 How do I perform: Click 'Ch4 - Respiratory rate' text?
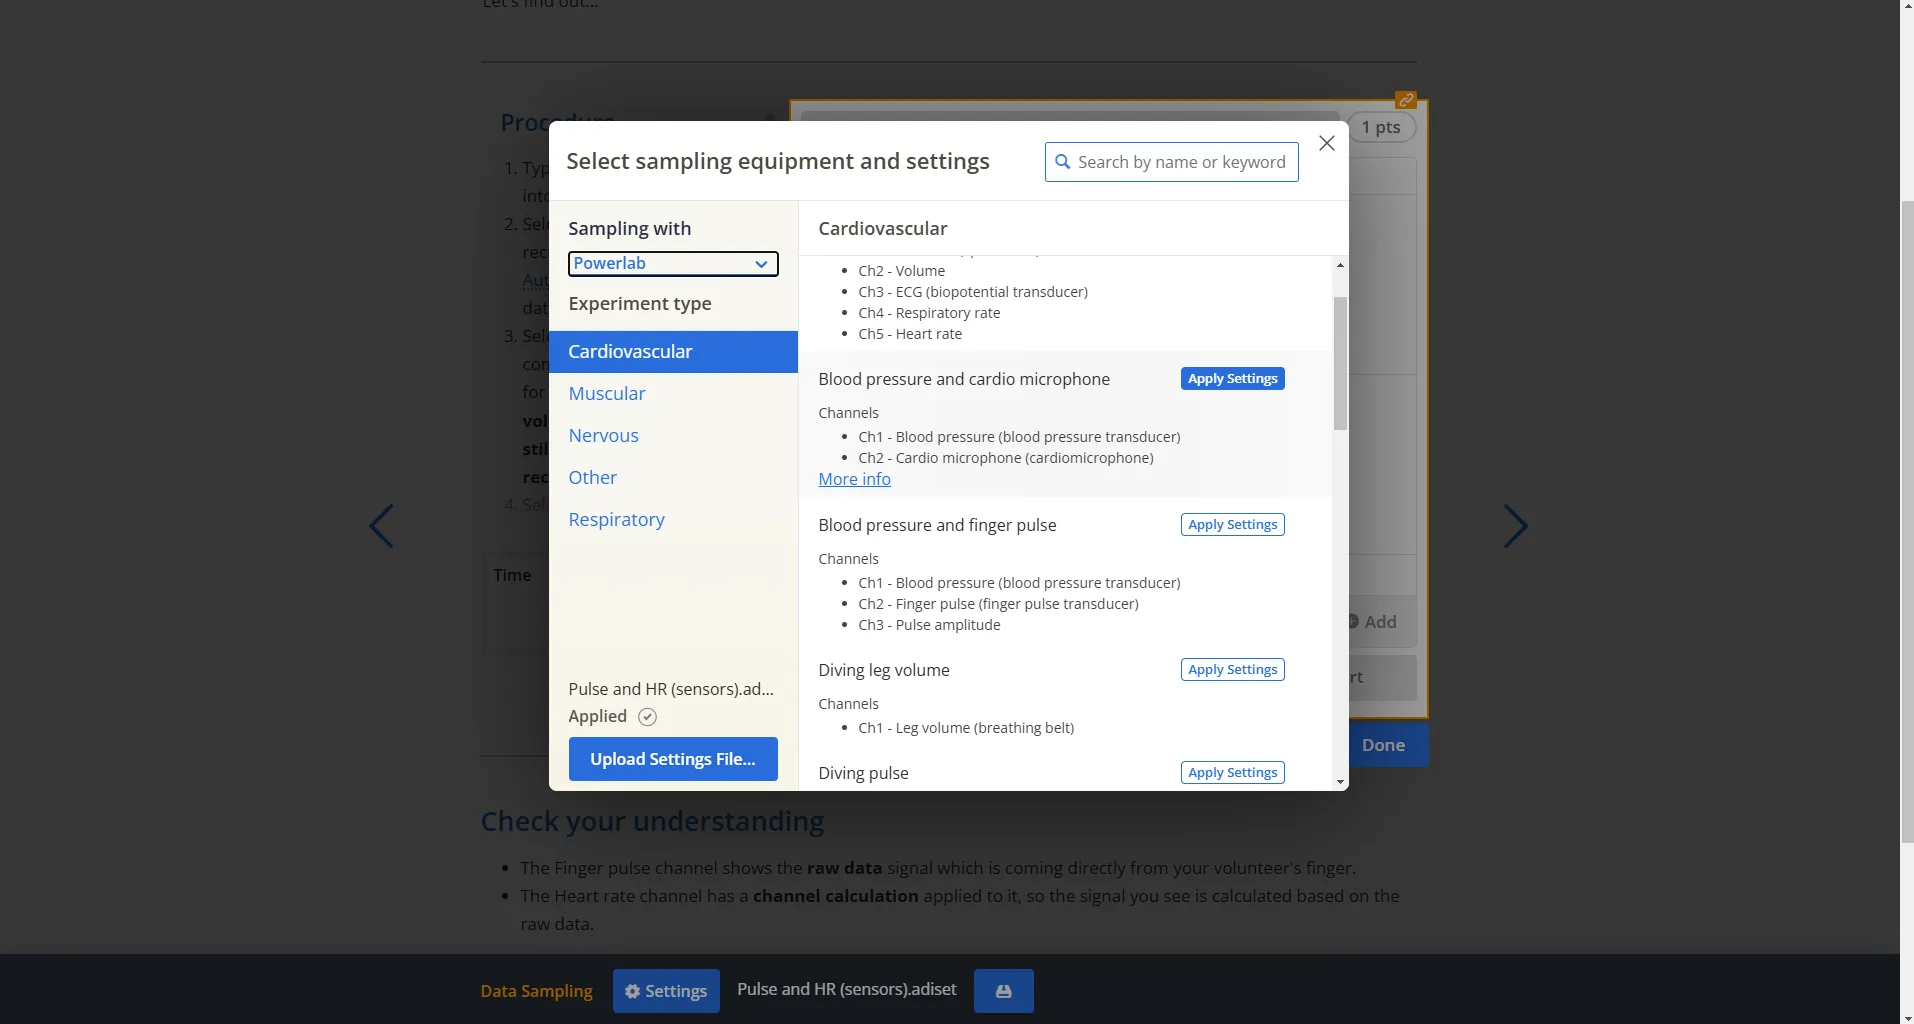pyautogui.click(x=929, y=313)
